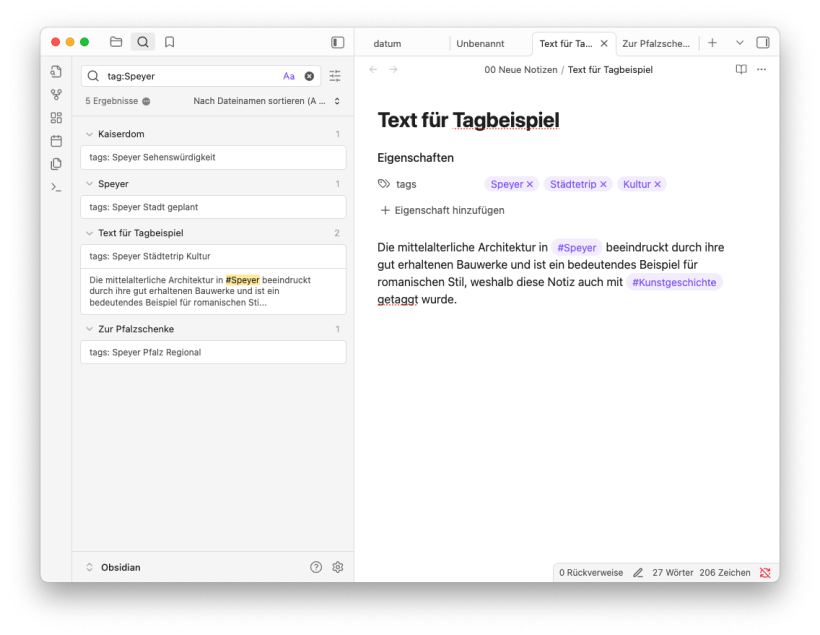Switch to the bookmarks panel
The image size is (820, 635).
pos(170,42)
